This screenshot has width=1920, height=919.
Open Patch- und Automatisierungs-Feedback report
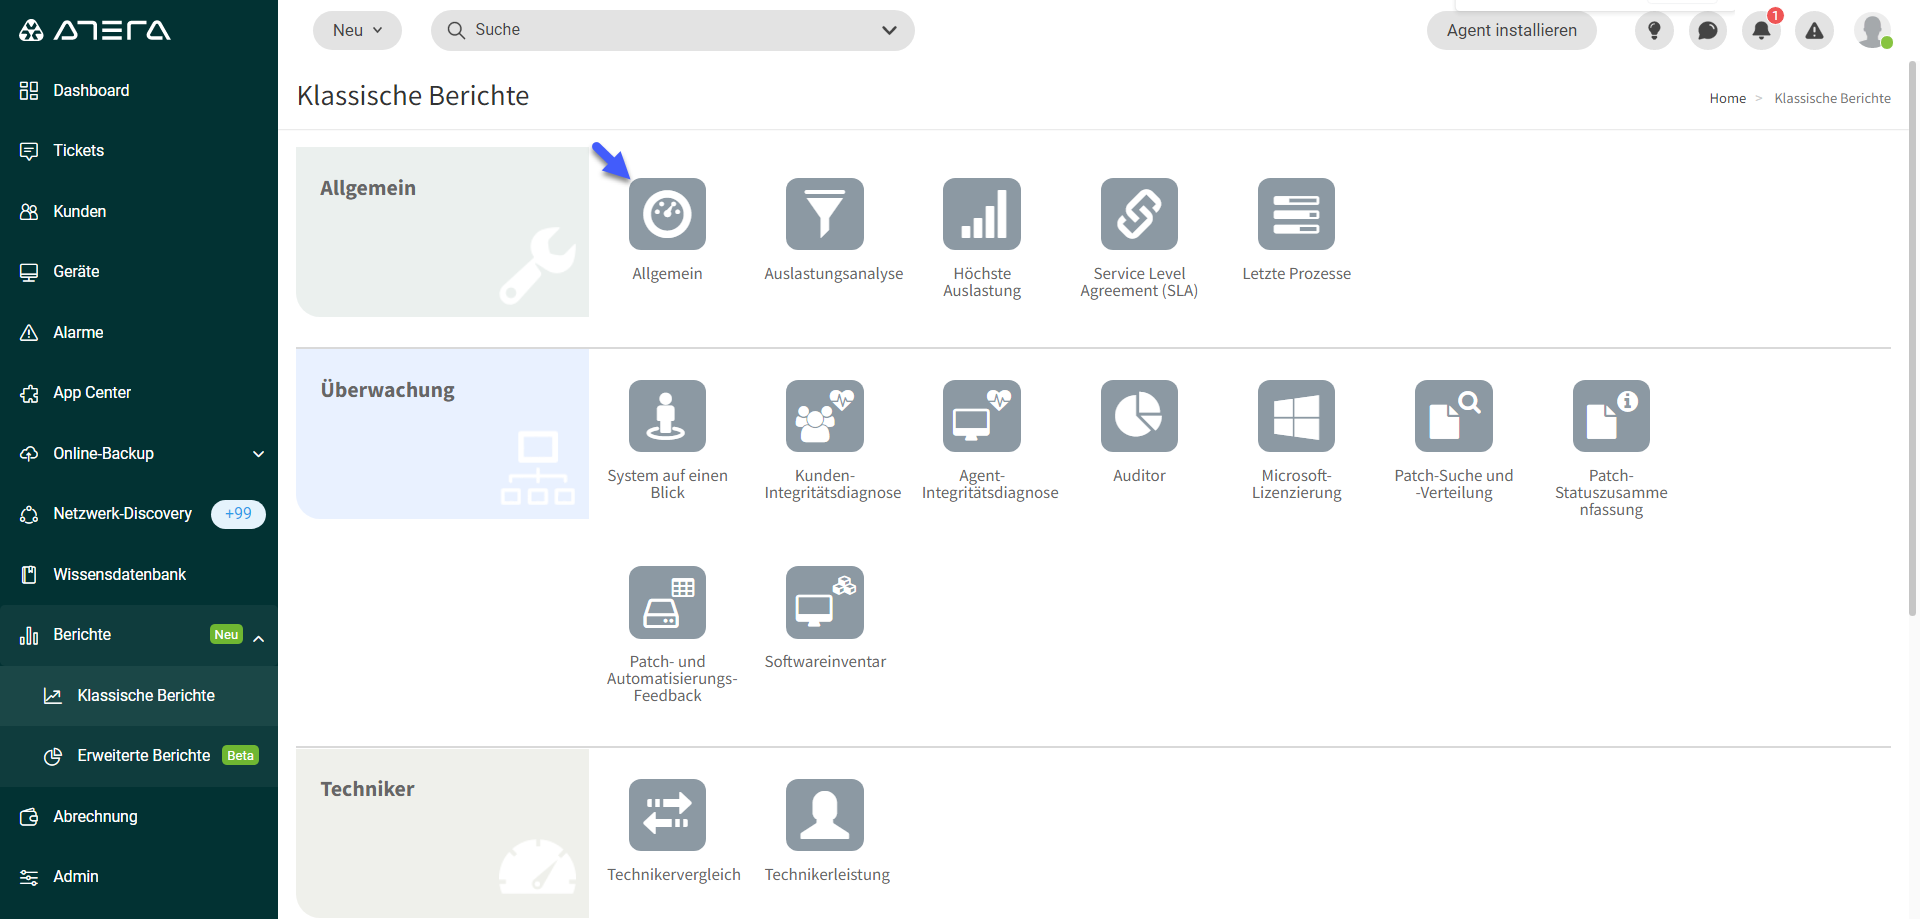[x=667, y=603]
